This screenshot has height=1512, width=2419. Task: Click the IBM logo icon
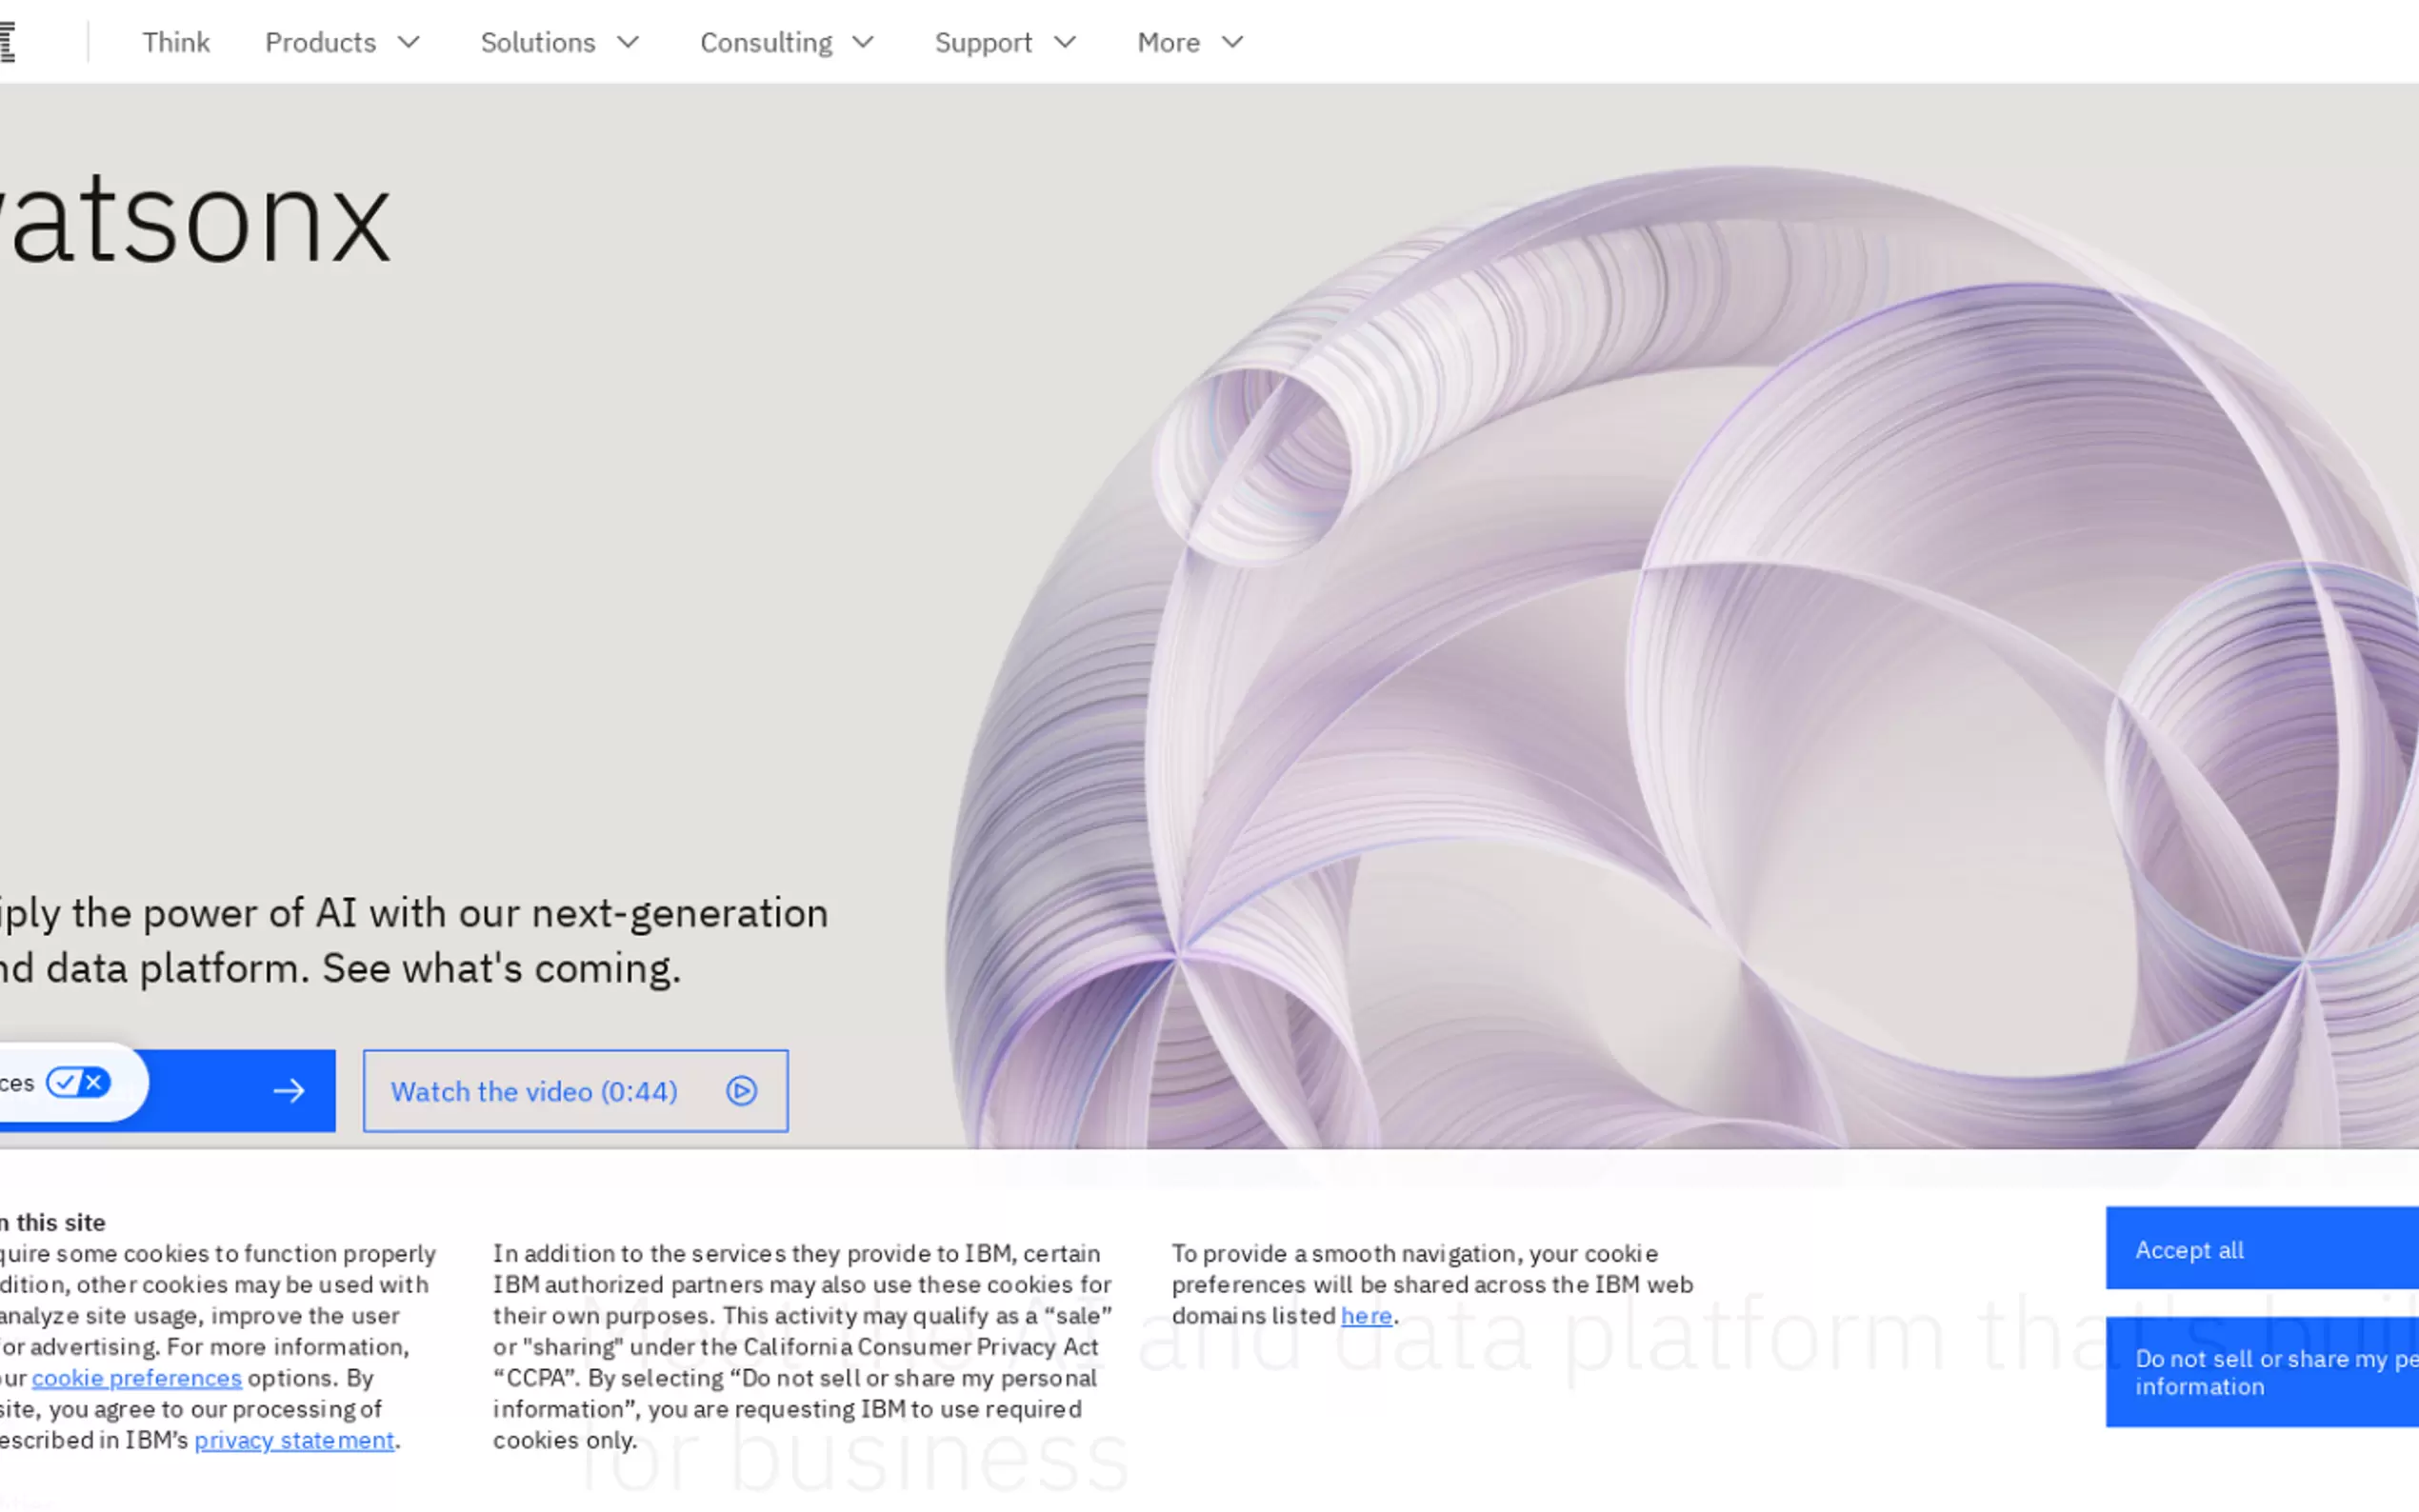pos(8,42)
